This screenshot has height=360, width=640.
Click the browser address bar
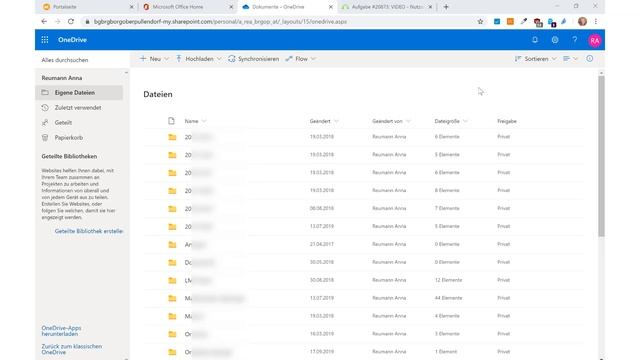pyautogui.click(x=278, y=21)
